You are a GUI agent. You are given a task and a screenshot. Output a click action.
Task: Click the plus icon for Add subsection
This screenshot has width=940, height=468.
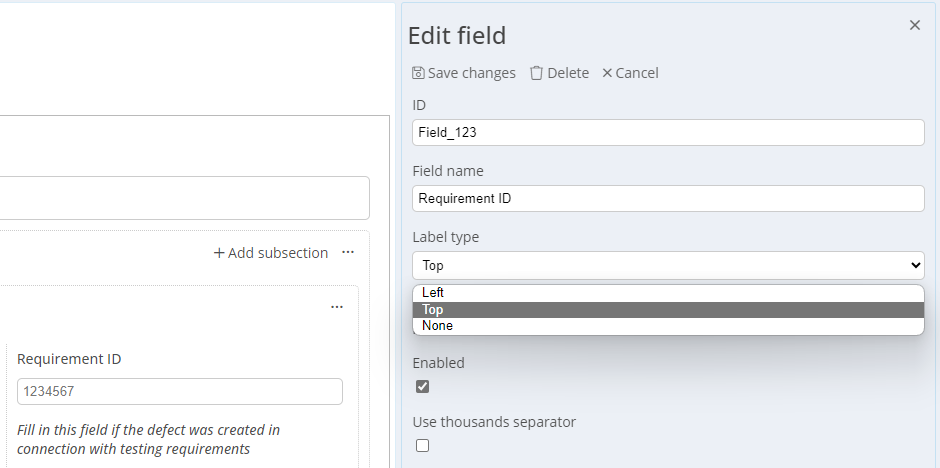point(219,253)
